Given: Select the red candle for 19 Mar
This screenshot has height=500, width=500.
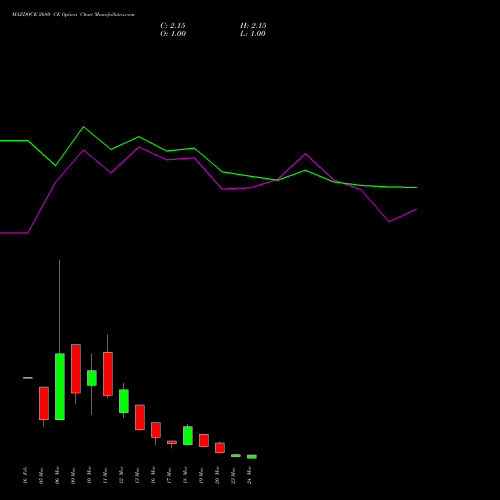Looking at the screenshot, I should [x=204, y=440].
